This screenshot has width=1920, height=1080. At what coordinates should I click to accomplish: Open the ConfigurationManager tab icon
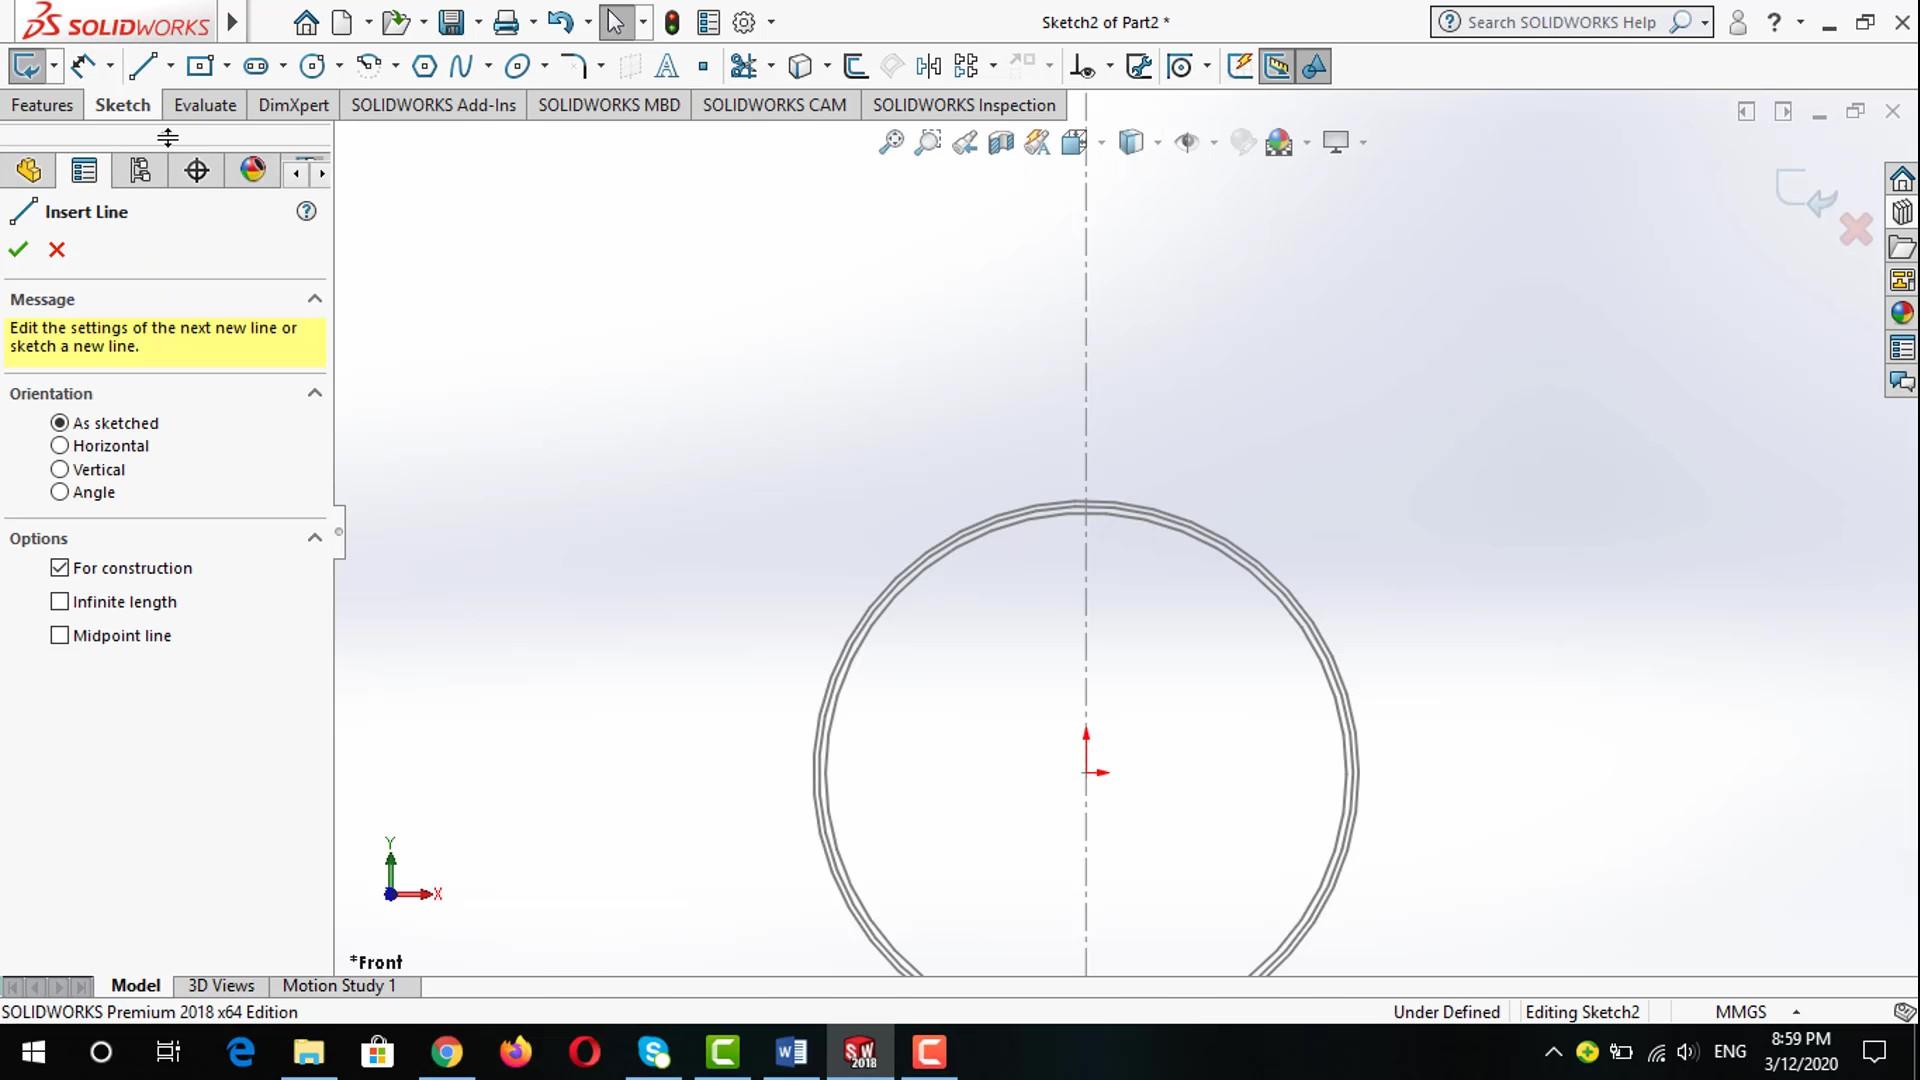(140, 171)
